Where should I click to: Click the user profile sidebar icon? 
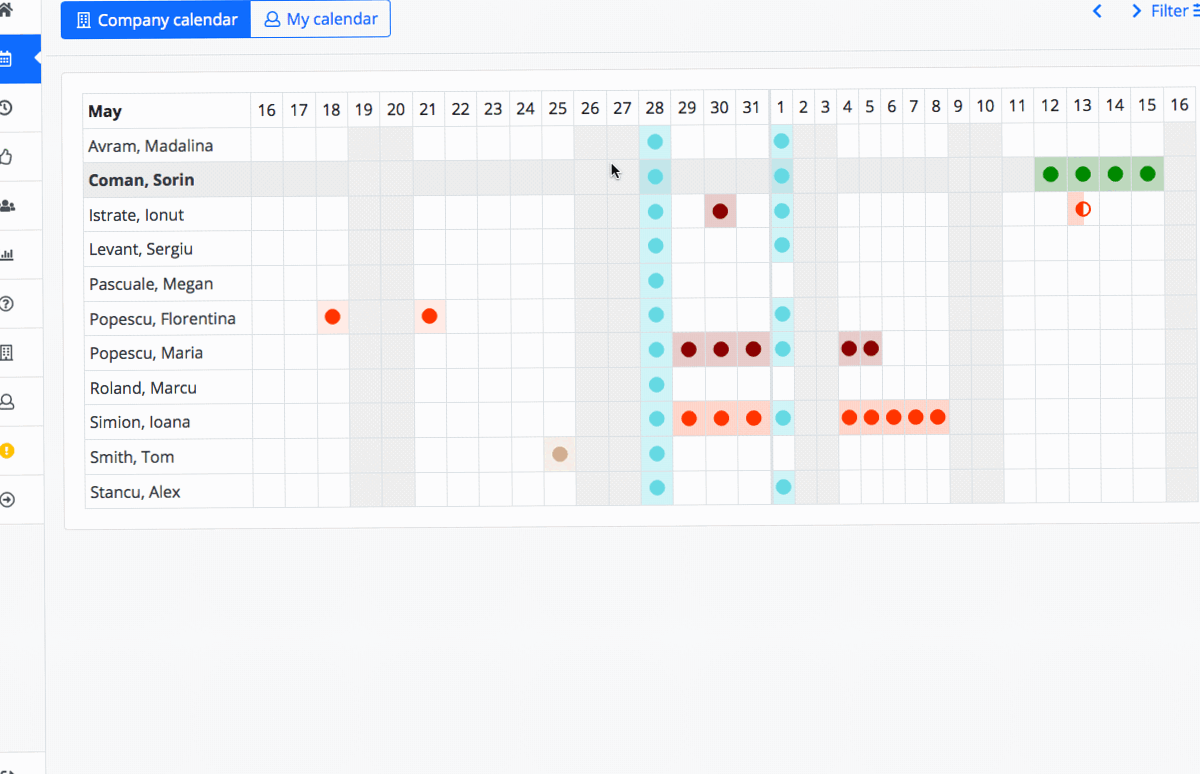point(7,402)
